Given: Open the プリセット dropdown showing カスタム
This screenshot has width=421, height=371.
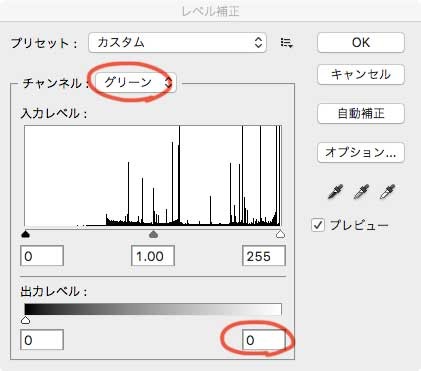Looking at the screenshot, I should click(177, 43).
